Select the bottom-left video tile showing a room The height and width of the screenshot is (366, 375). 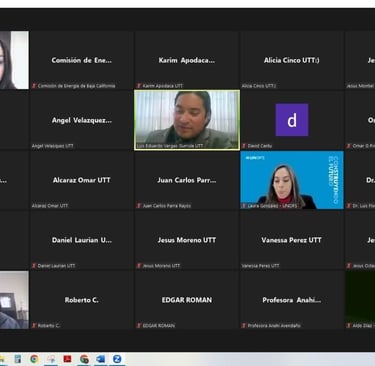click(14, 300)
